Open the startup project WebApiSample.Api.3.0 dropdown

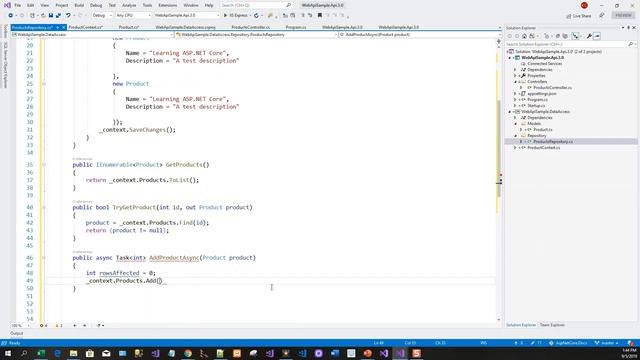(x=187, y=16)
